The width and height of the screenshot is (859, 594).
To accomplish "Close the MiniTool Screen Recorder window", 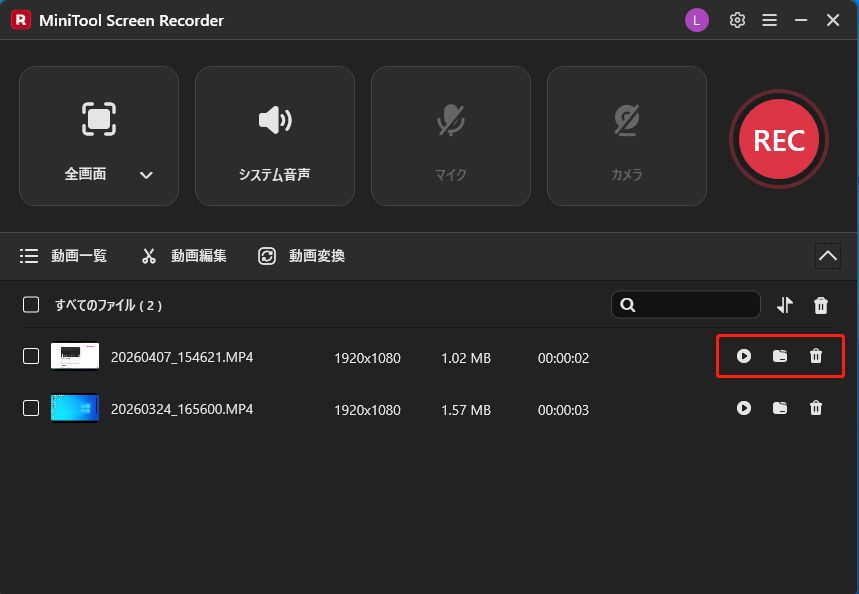I will (x=833, y=20).
